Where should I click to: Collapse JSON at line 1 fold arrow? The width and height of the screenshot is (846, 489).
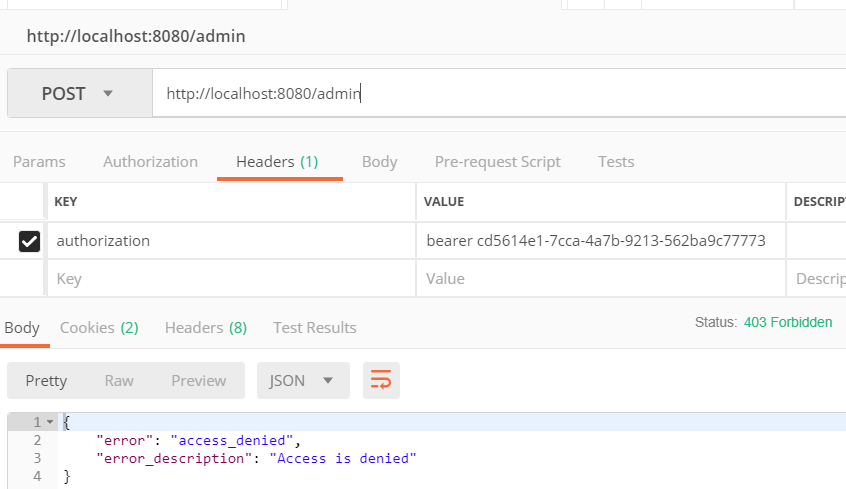(x=50, y=423)
